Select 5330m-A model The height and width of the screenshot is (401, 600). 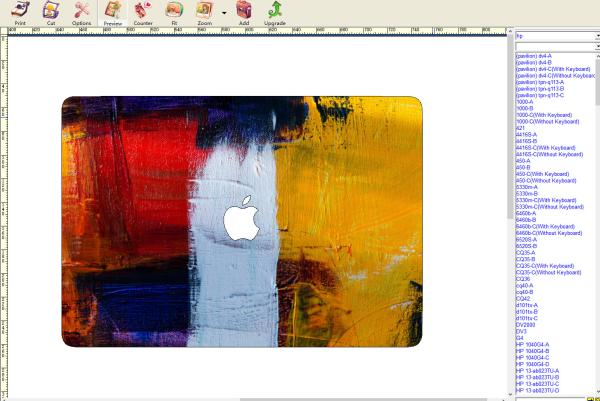click(x=527, y=187)
